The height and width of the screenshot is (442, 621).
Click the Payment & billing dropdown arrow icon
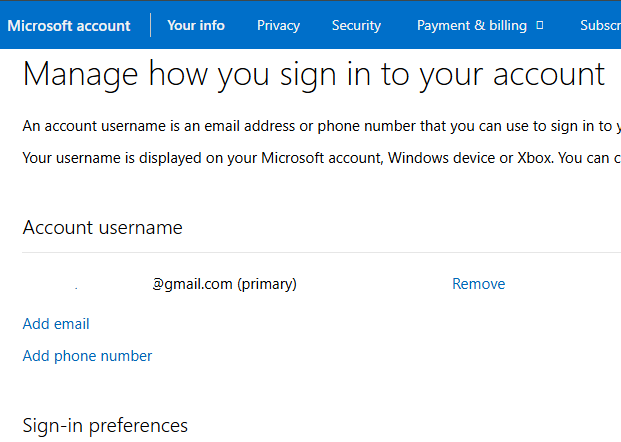[539, 25]
